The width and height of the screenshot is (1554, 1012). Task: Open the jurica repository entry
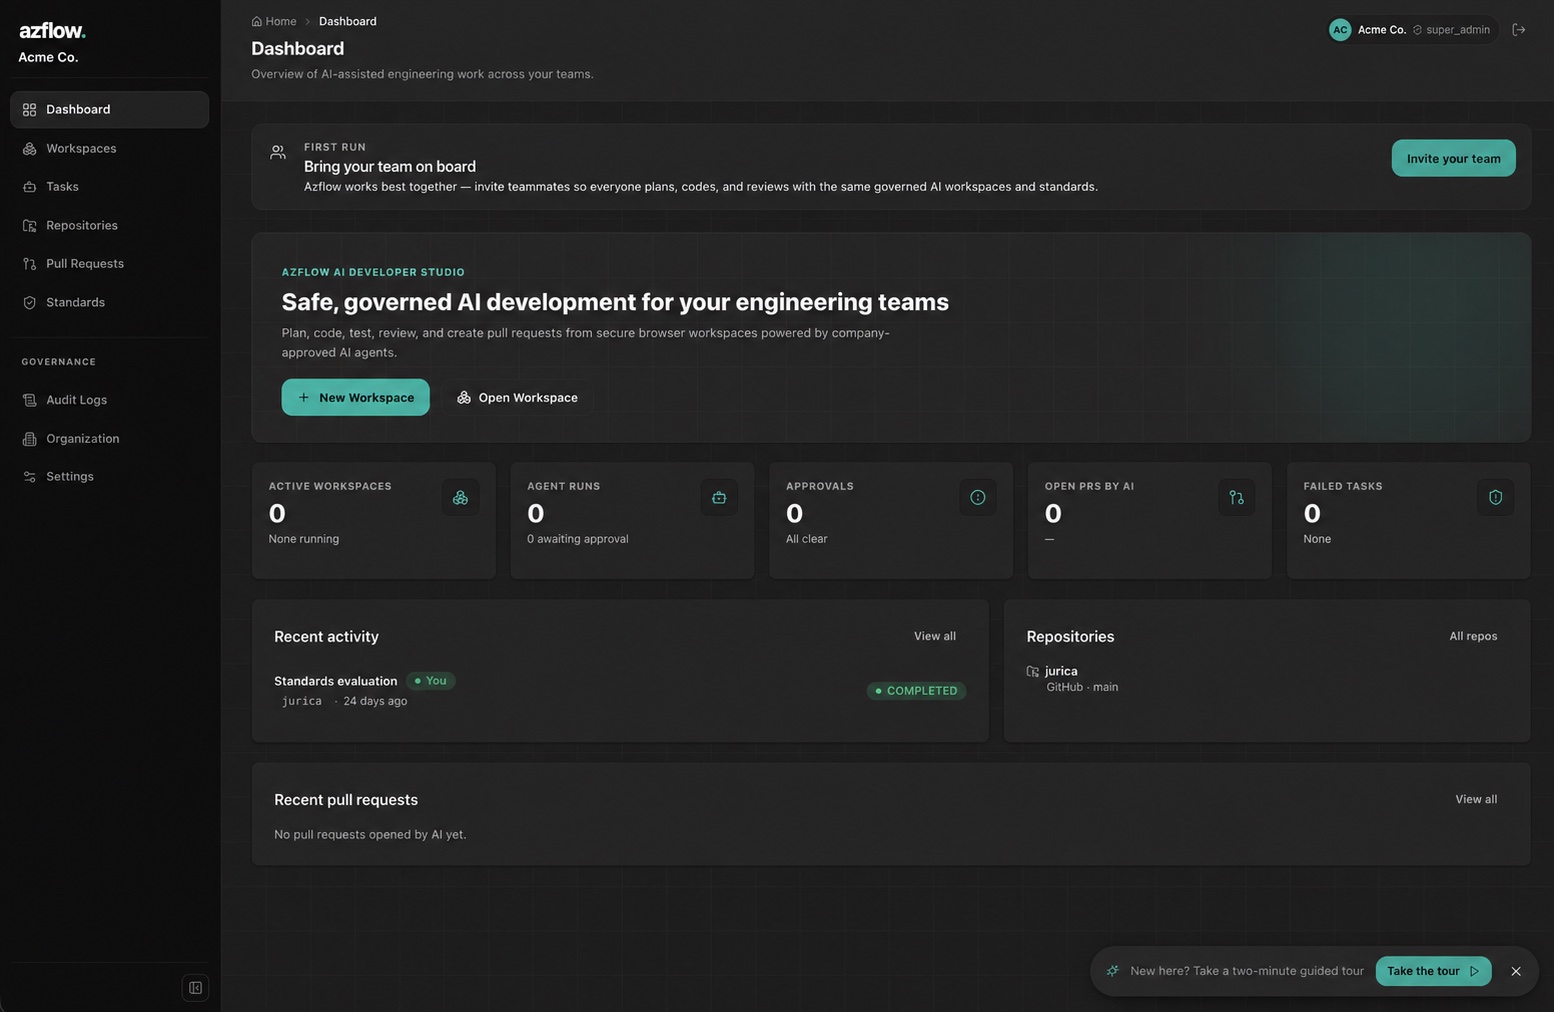(1266, 679)
